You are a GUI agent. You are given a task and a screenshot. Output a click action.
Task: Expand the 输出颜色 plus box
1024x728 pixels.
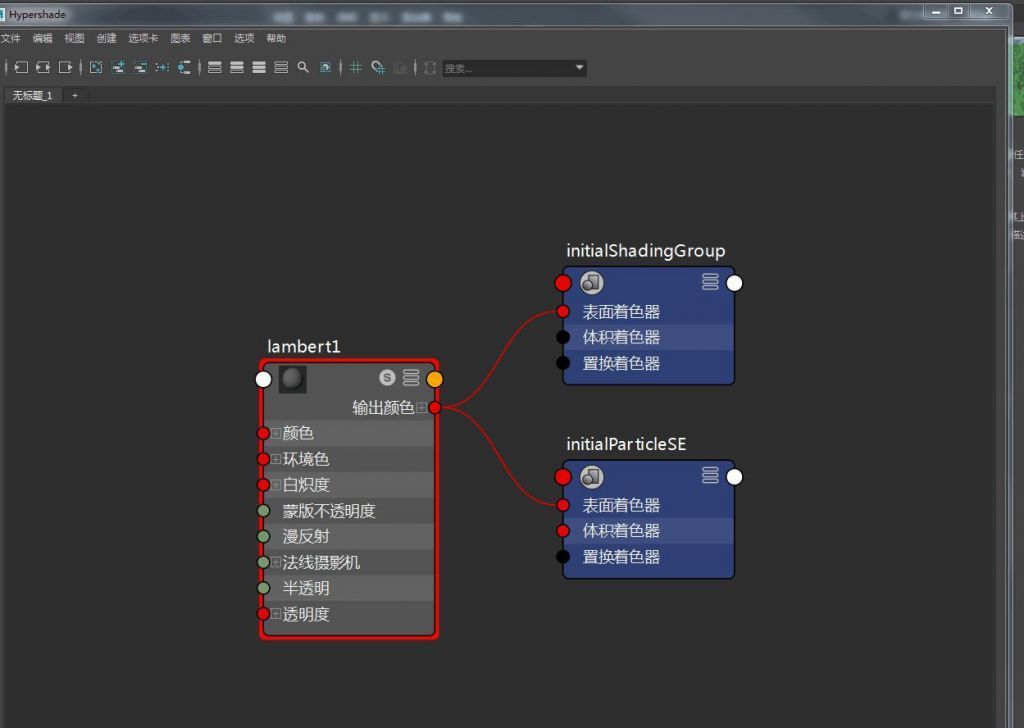click(421, 407)
